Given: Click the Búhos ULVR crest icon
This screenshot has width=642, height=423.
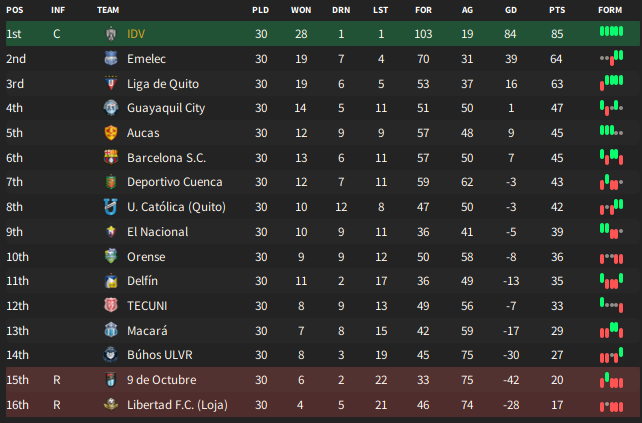Looking at the screenshot, I should point(111,355).
